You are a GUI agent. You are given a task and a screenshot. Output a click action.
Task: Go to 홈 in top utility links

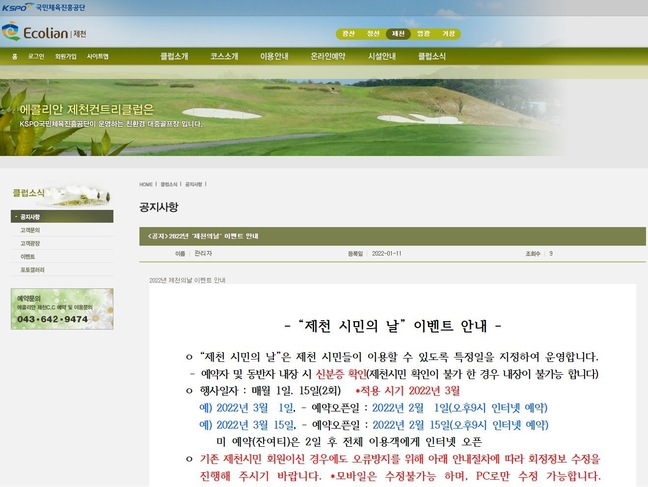point(14,56)
